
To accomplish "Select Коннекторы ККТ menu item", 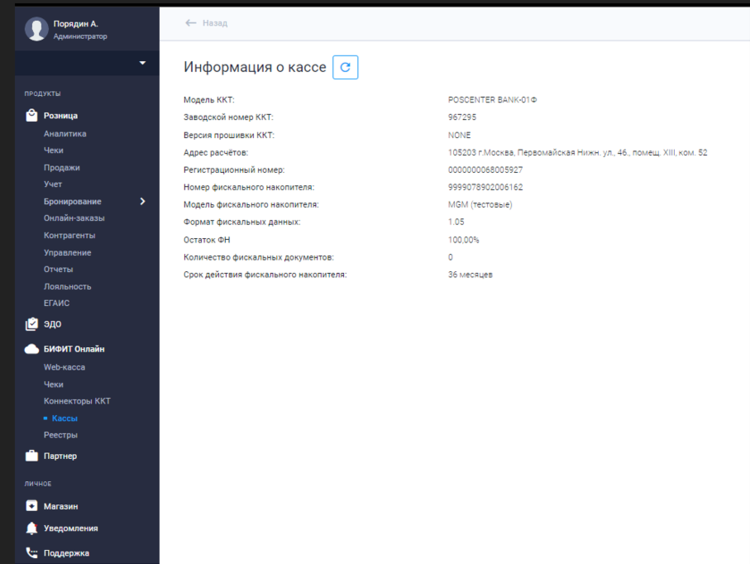I will [x=77, y=401].
